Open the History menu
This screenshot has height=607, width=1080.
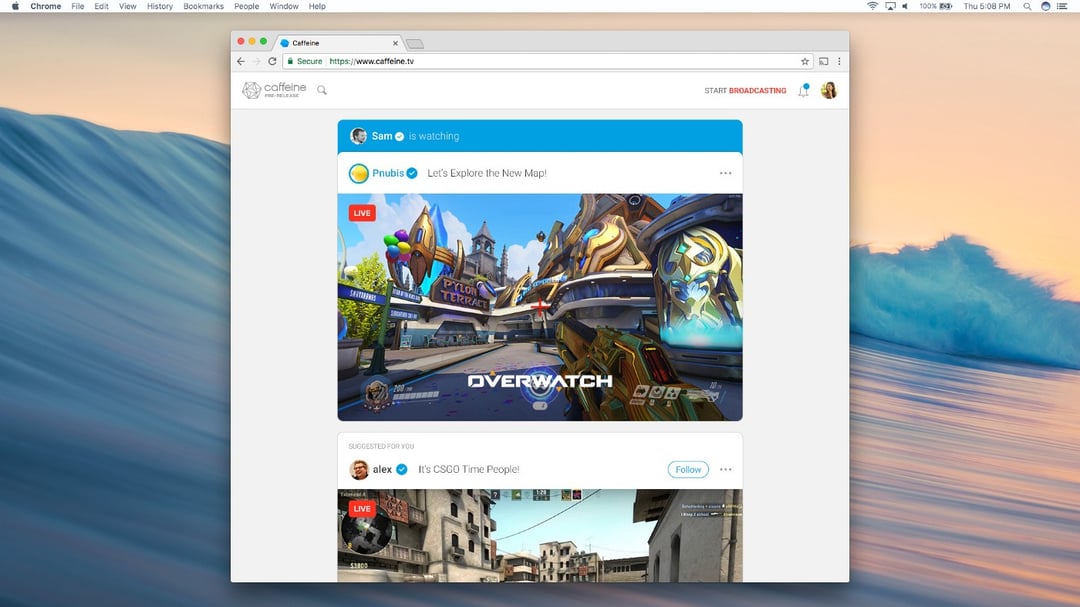point(160,6)
